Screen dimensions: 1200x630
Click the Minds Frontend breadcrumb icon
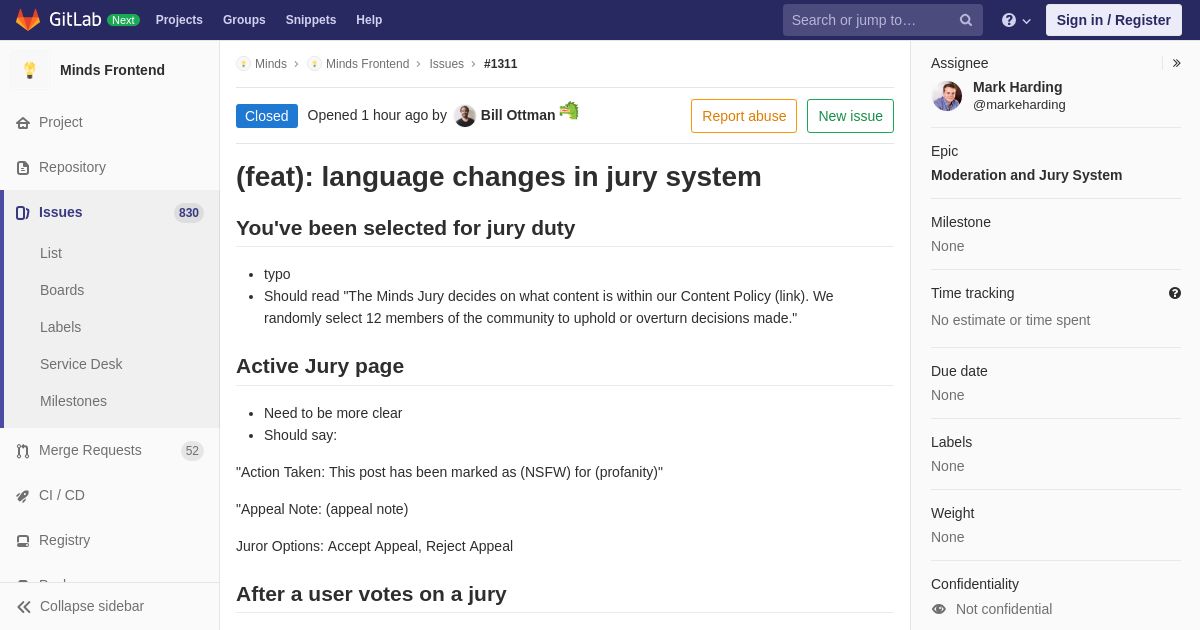314,64
